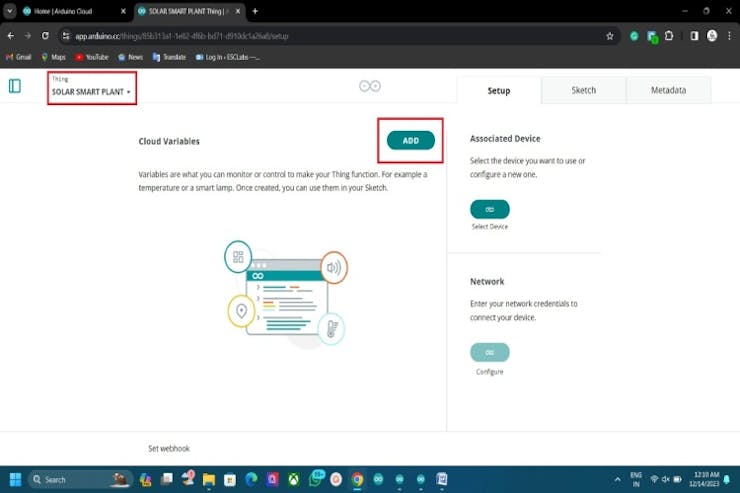Close the SOLAR SMART PLANT browser tab
This screenshot has height=493, width=740.
pyautogui.click(x=238, y=11)
